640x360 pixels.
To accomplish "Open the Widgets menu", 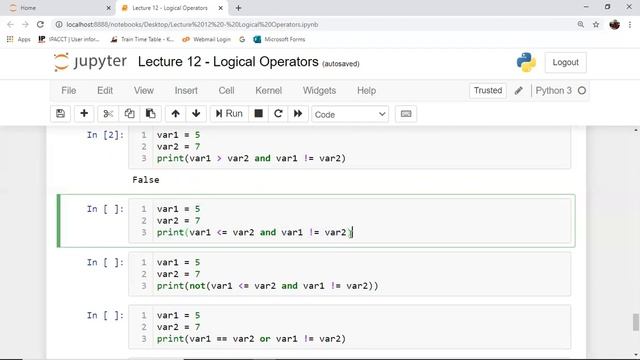I will [x=319, y=91].
